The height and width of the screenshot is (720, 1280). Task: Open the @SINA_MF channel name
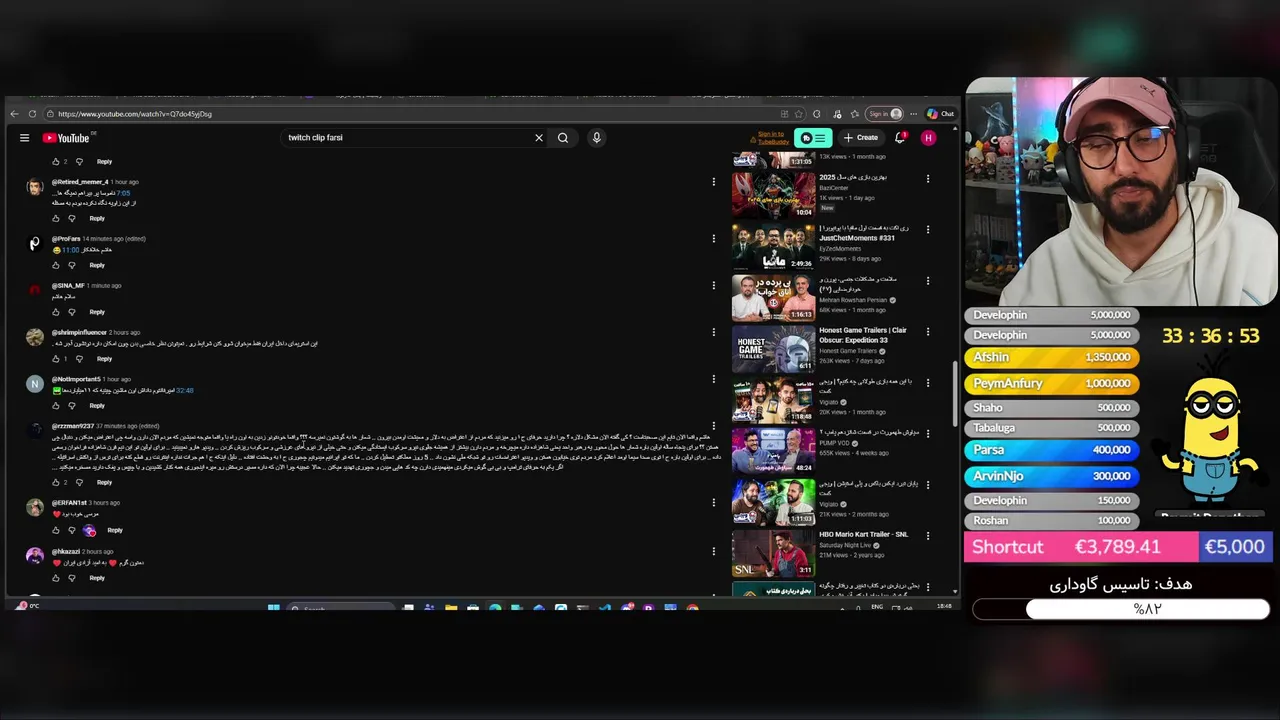coord(68,286)
